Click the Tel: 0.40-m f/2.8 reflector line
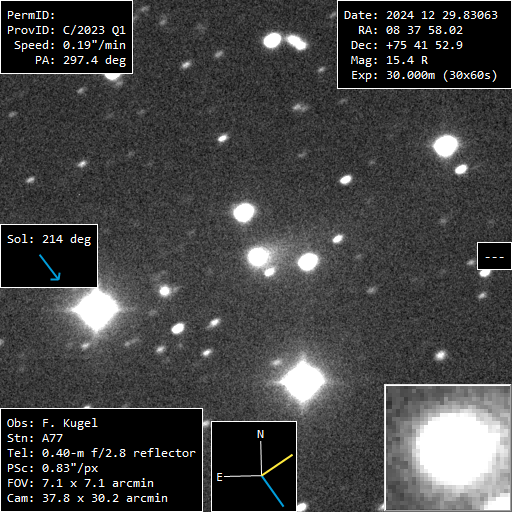Image resolution: width=512 pixels, height=512 pixels. point(101,453)
